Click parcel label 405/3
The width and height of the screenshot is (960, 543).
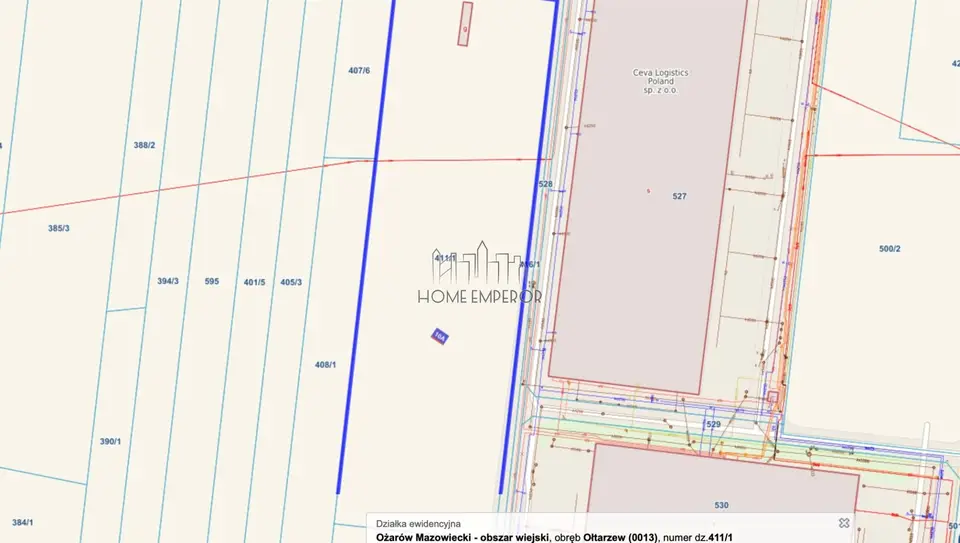pos(291,282)
